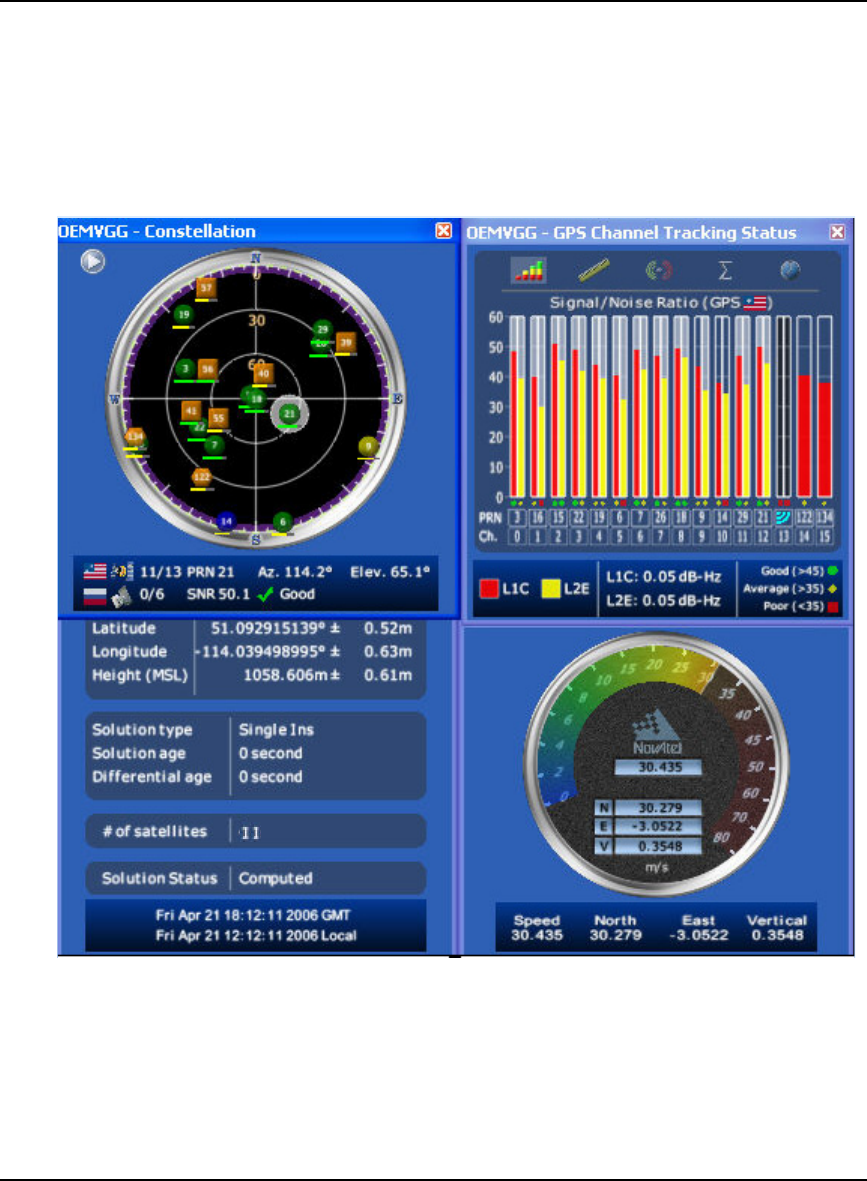Image resolution: width=867 pixels, height=1181 pixels.
Task: Select green satellite 29 on the sky plot
Action: click(x=322, y=329)
